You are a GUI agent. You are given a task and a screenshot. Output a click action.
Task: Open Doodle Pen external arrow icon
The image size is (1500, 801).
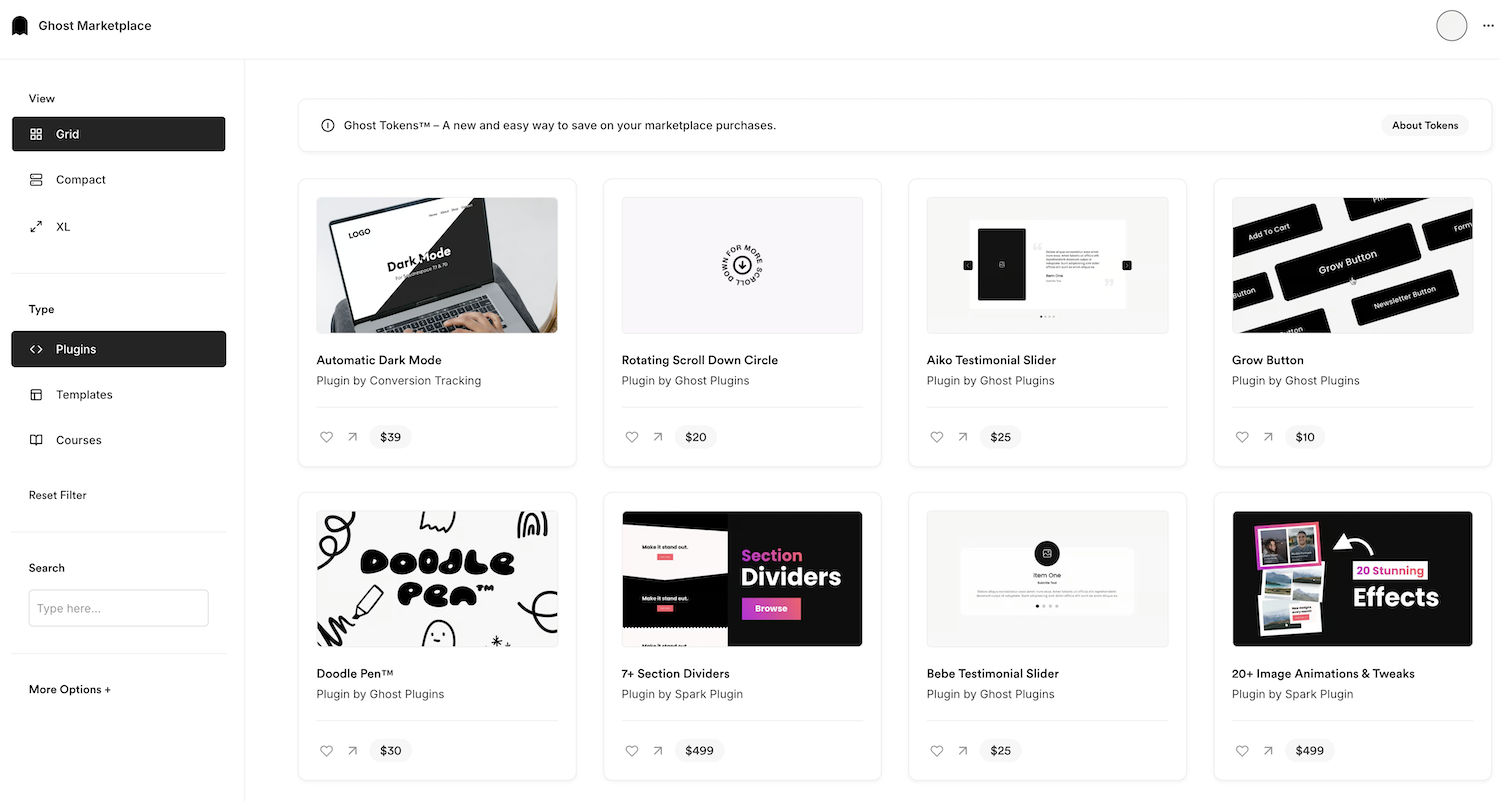(352, 751)
